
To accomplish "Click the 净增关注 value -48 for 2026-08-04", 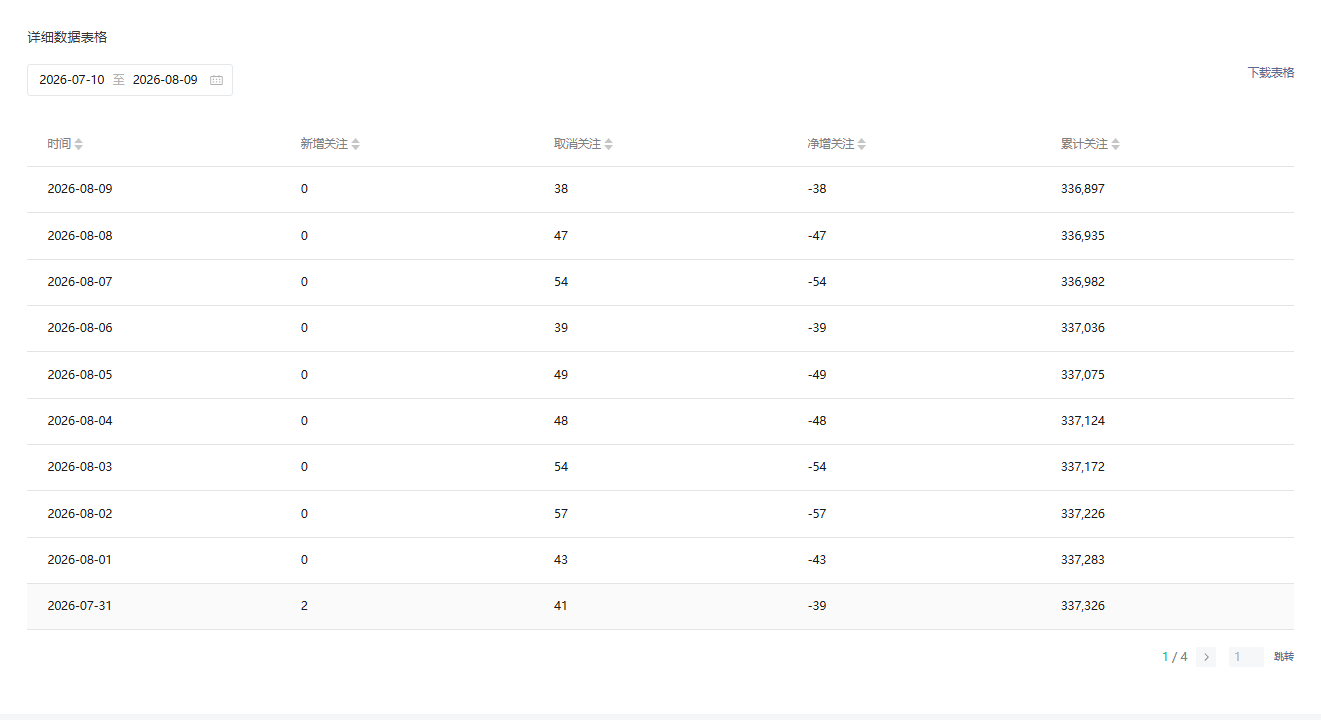I will coord(817,421).
